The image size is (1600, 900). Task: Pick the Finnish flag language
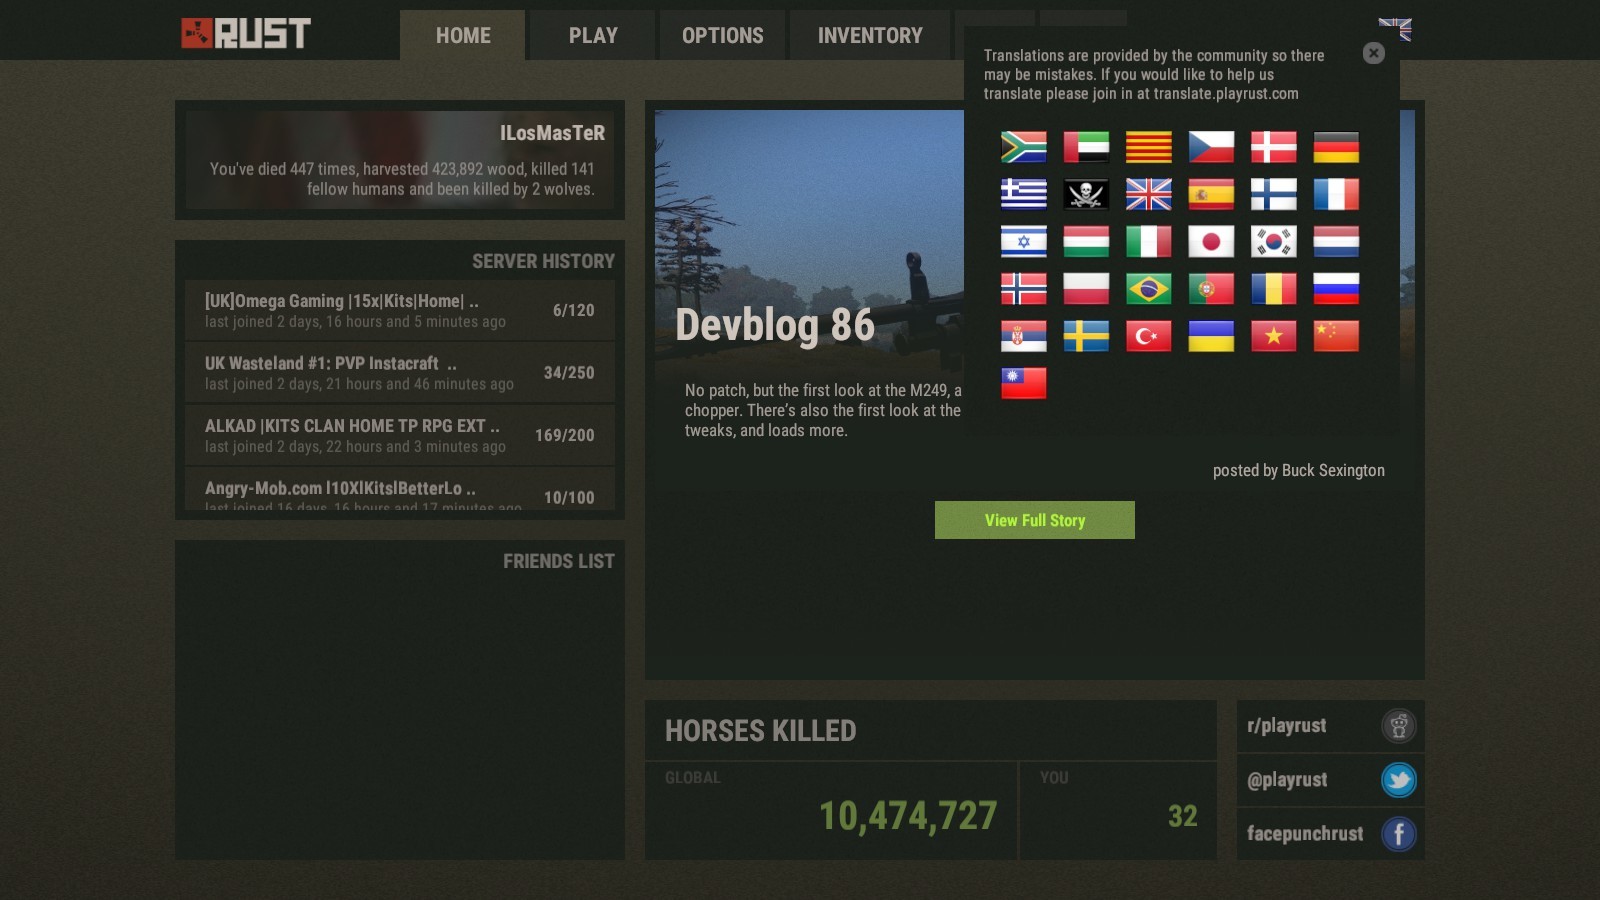point(1274,194)
